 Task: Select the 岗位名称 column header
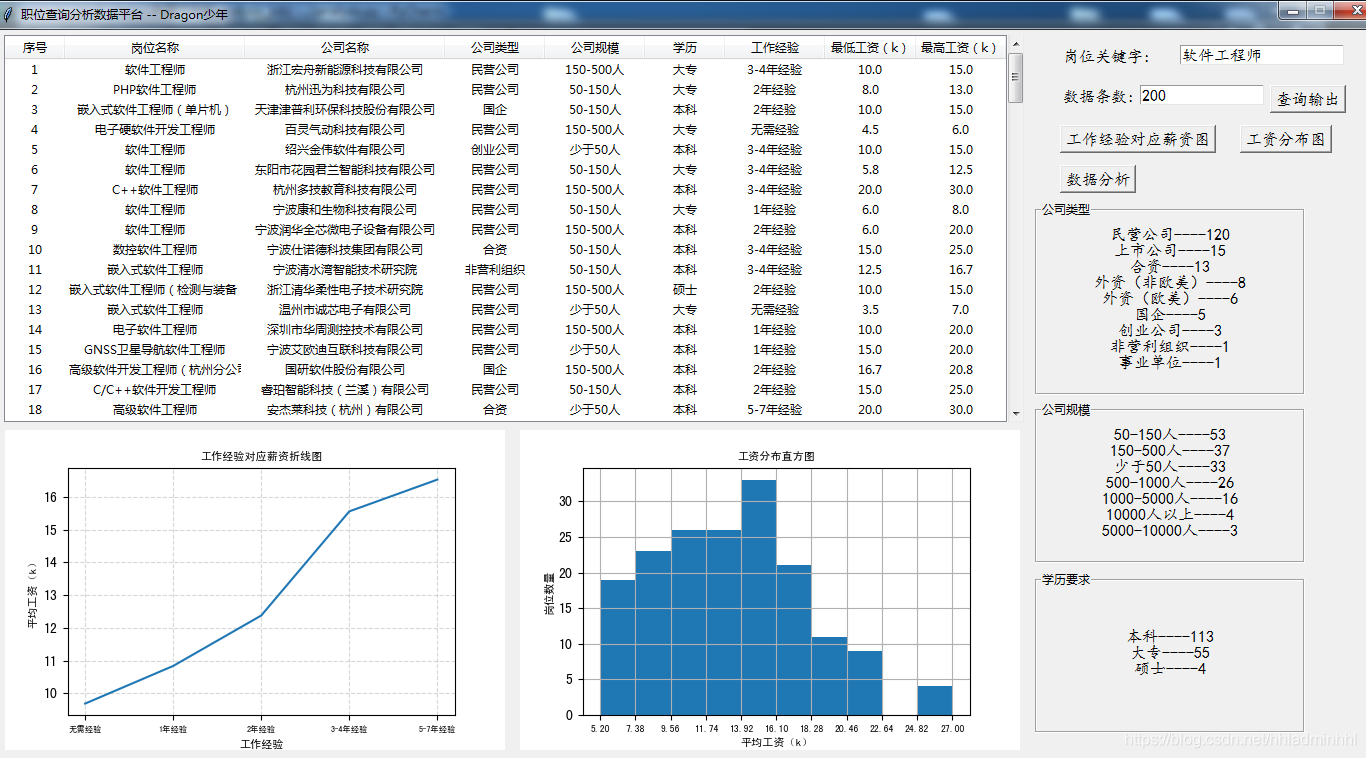click(x=155, y=48)
